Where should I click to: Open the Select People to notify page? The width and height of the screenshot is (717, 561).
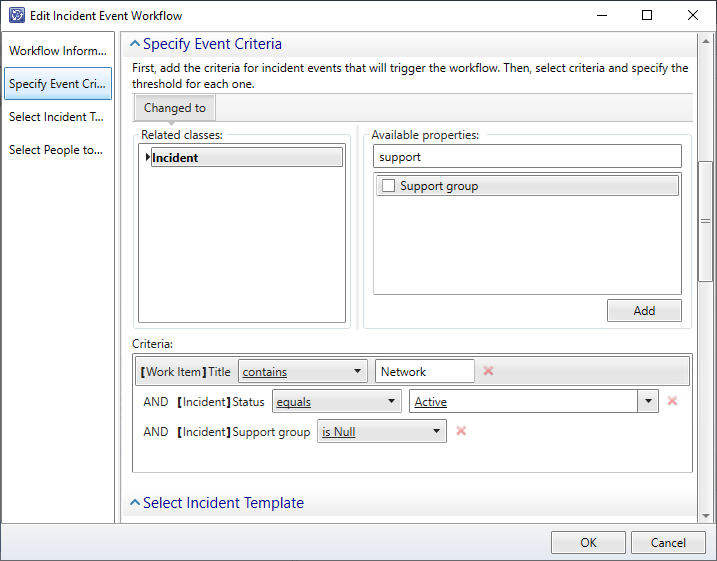[57, 150]
